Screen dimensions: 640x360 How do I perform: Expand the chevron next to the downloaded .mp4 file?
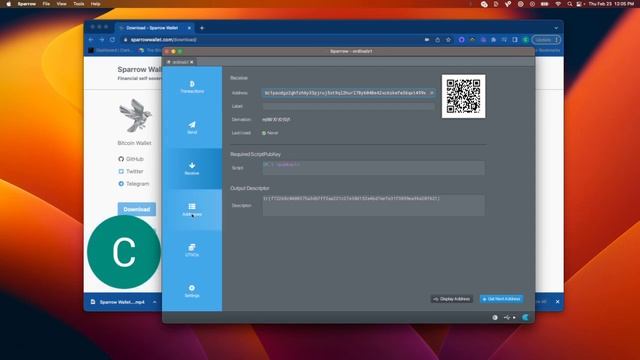(x=155, y=302)
